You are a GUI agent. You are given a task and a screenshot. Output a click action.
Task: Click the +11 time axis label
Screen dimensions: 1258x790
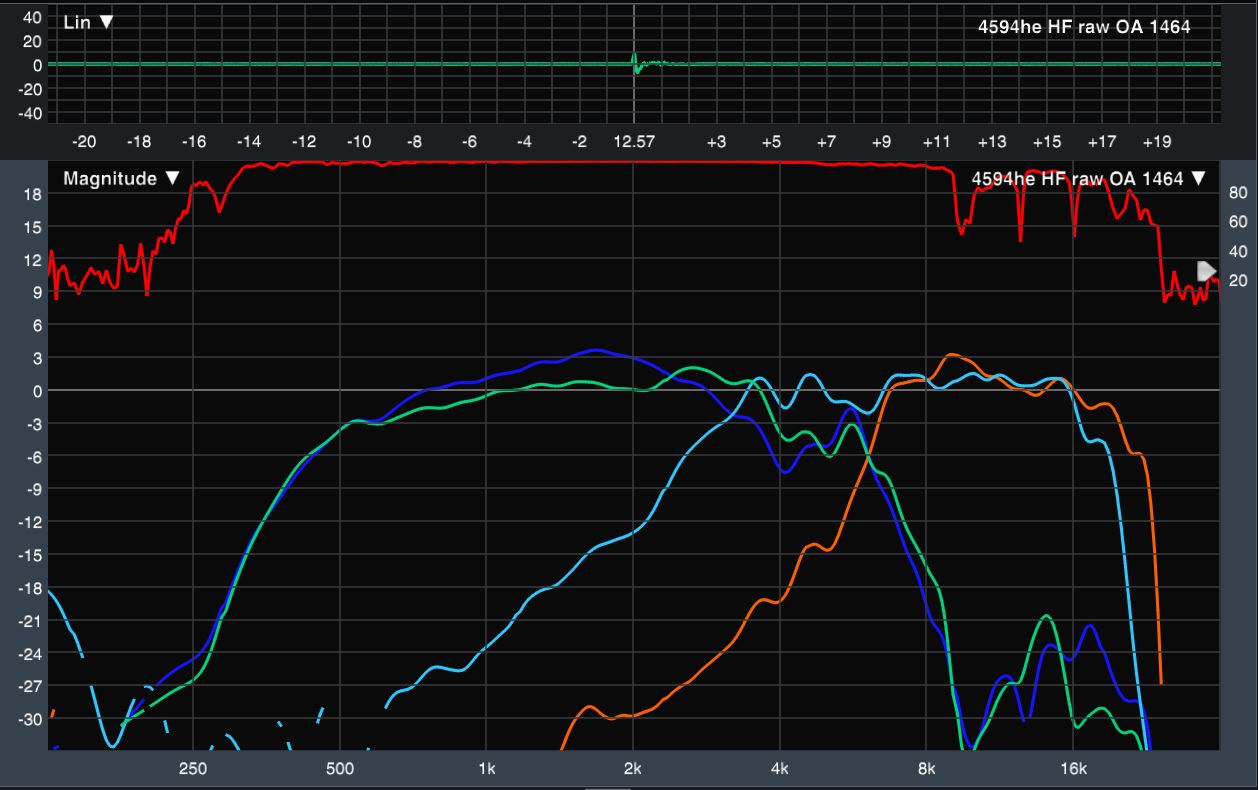pos(937,142)
